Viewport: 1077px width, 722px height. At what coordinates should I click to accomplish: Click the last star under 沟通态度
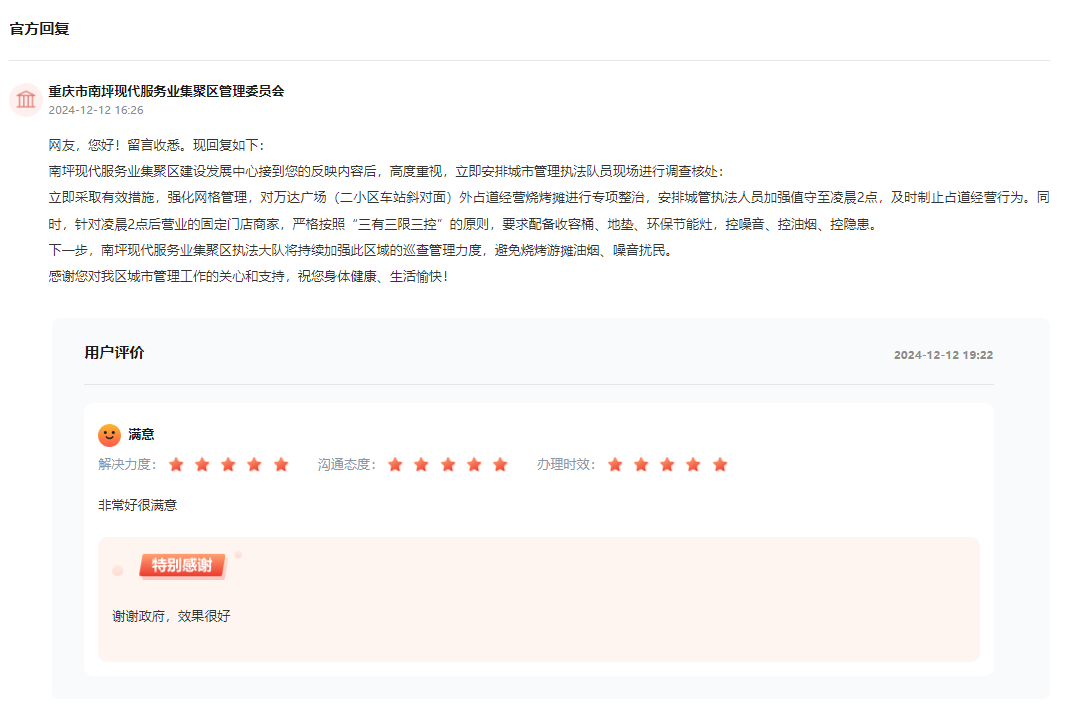tap(499, 464)
